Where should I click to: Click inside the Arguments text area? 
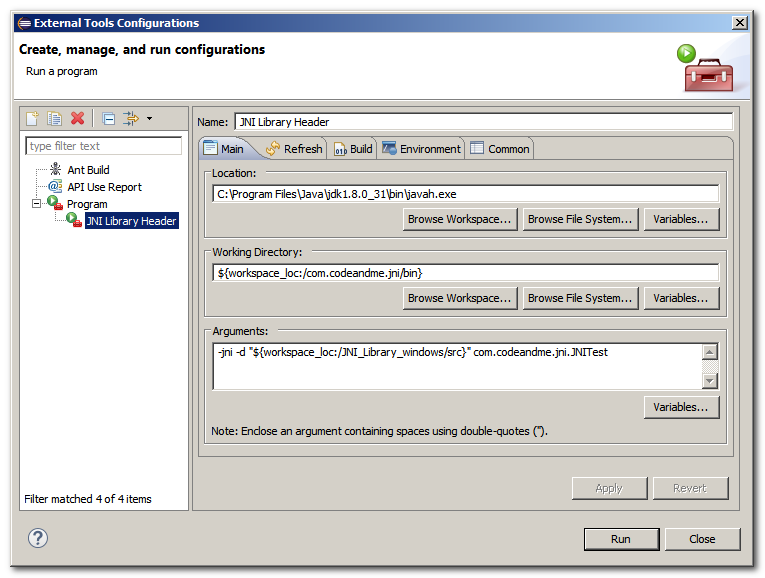pos(458,366)
